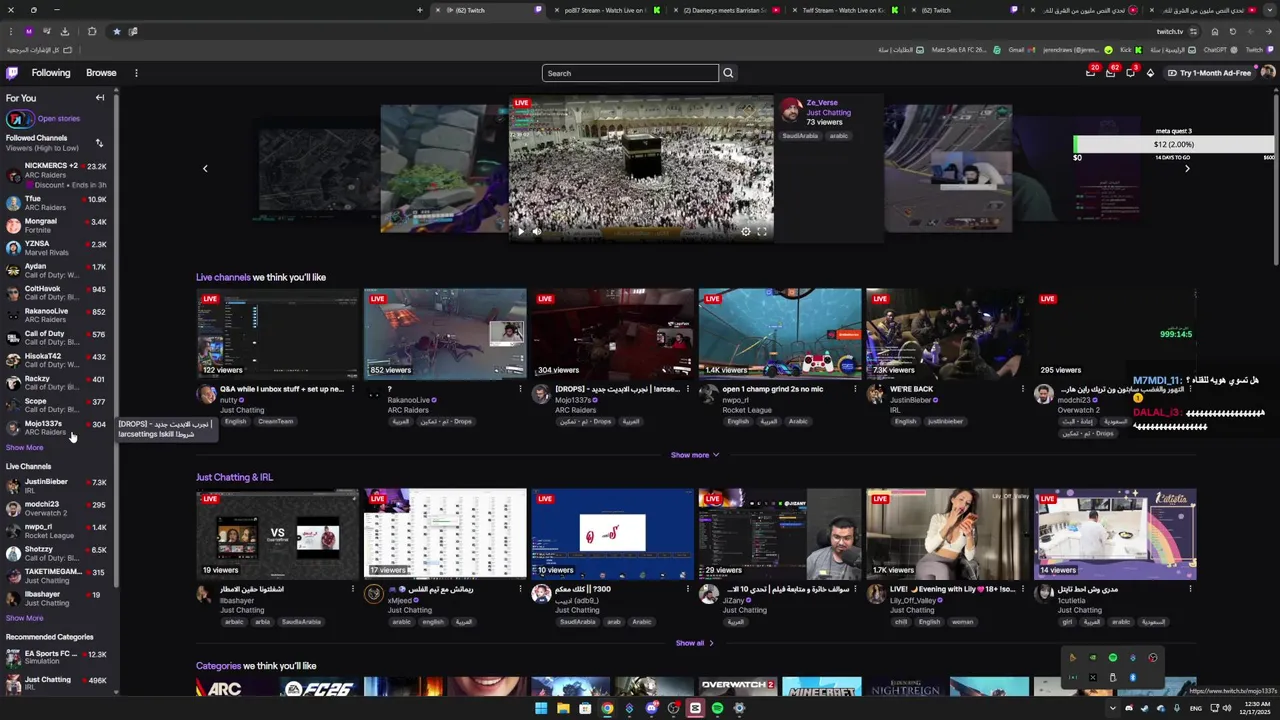Select YZNSA in followed channels
The width and height of the screenshot is (1280, 720).
pos(57,248)
